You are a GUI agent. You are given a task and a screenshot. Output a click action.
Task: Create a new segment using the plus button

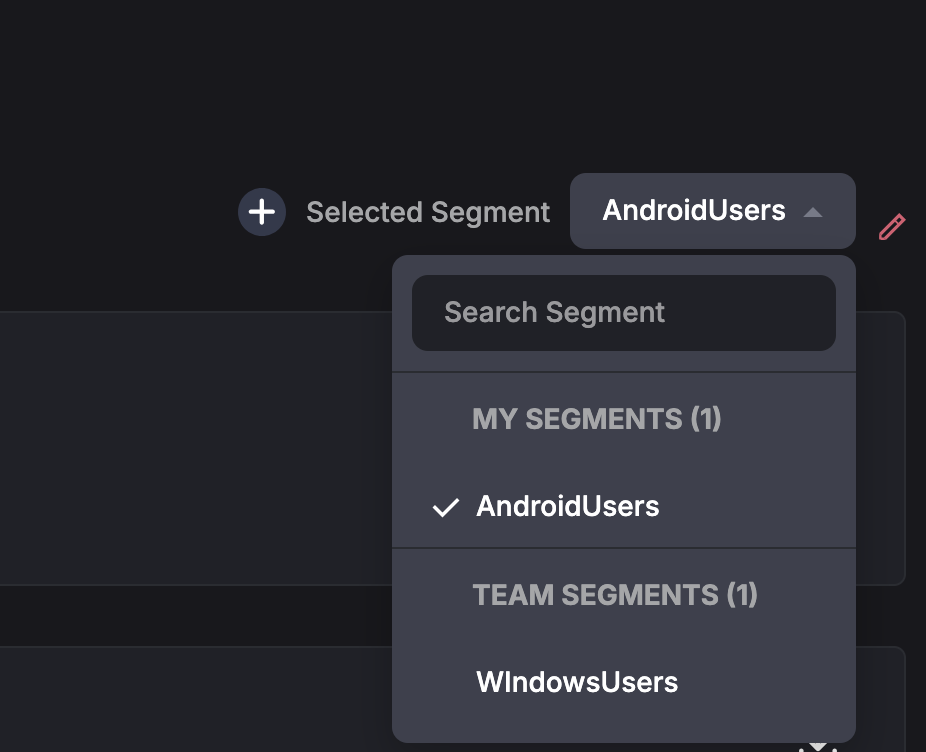(262, 212)
